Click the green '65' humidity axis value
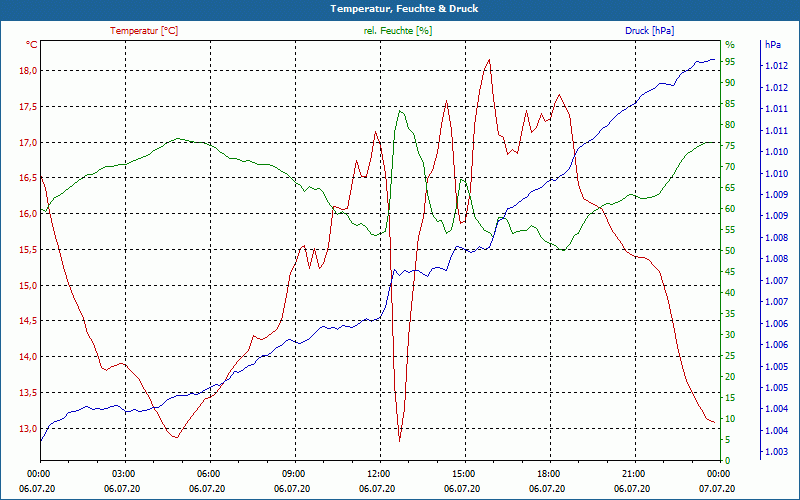 pos(730,188)
